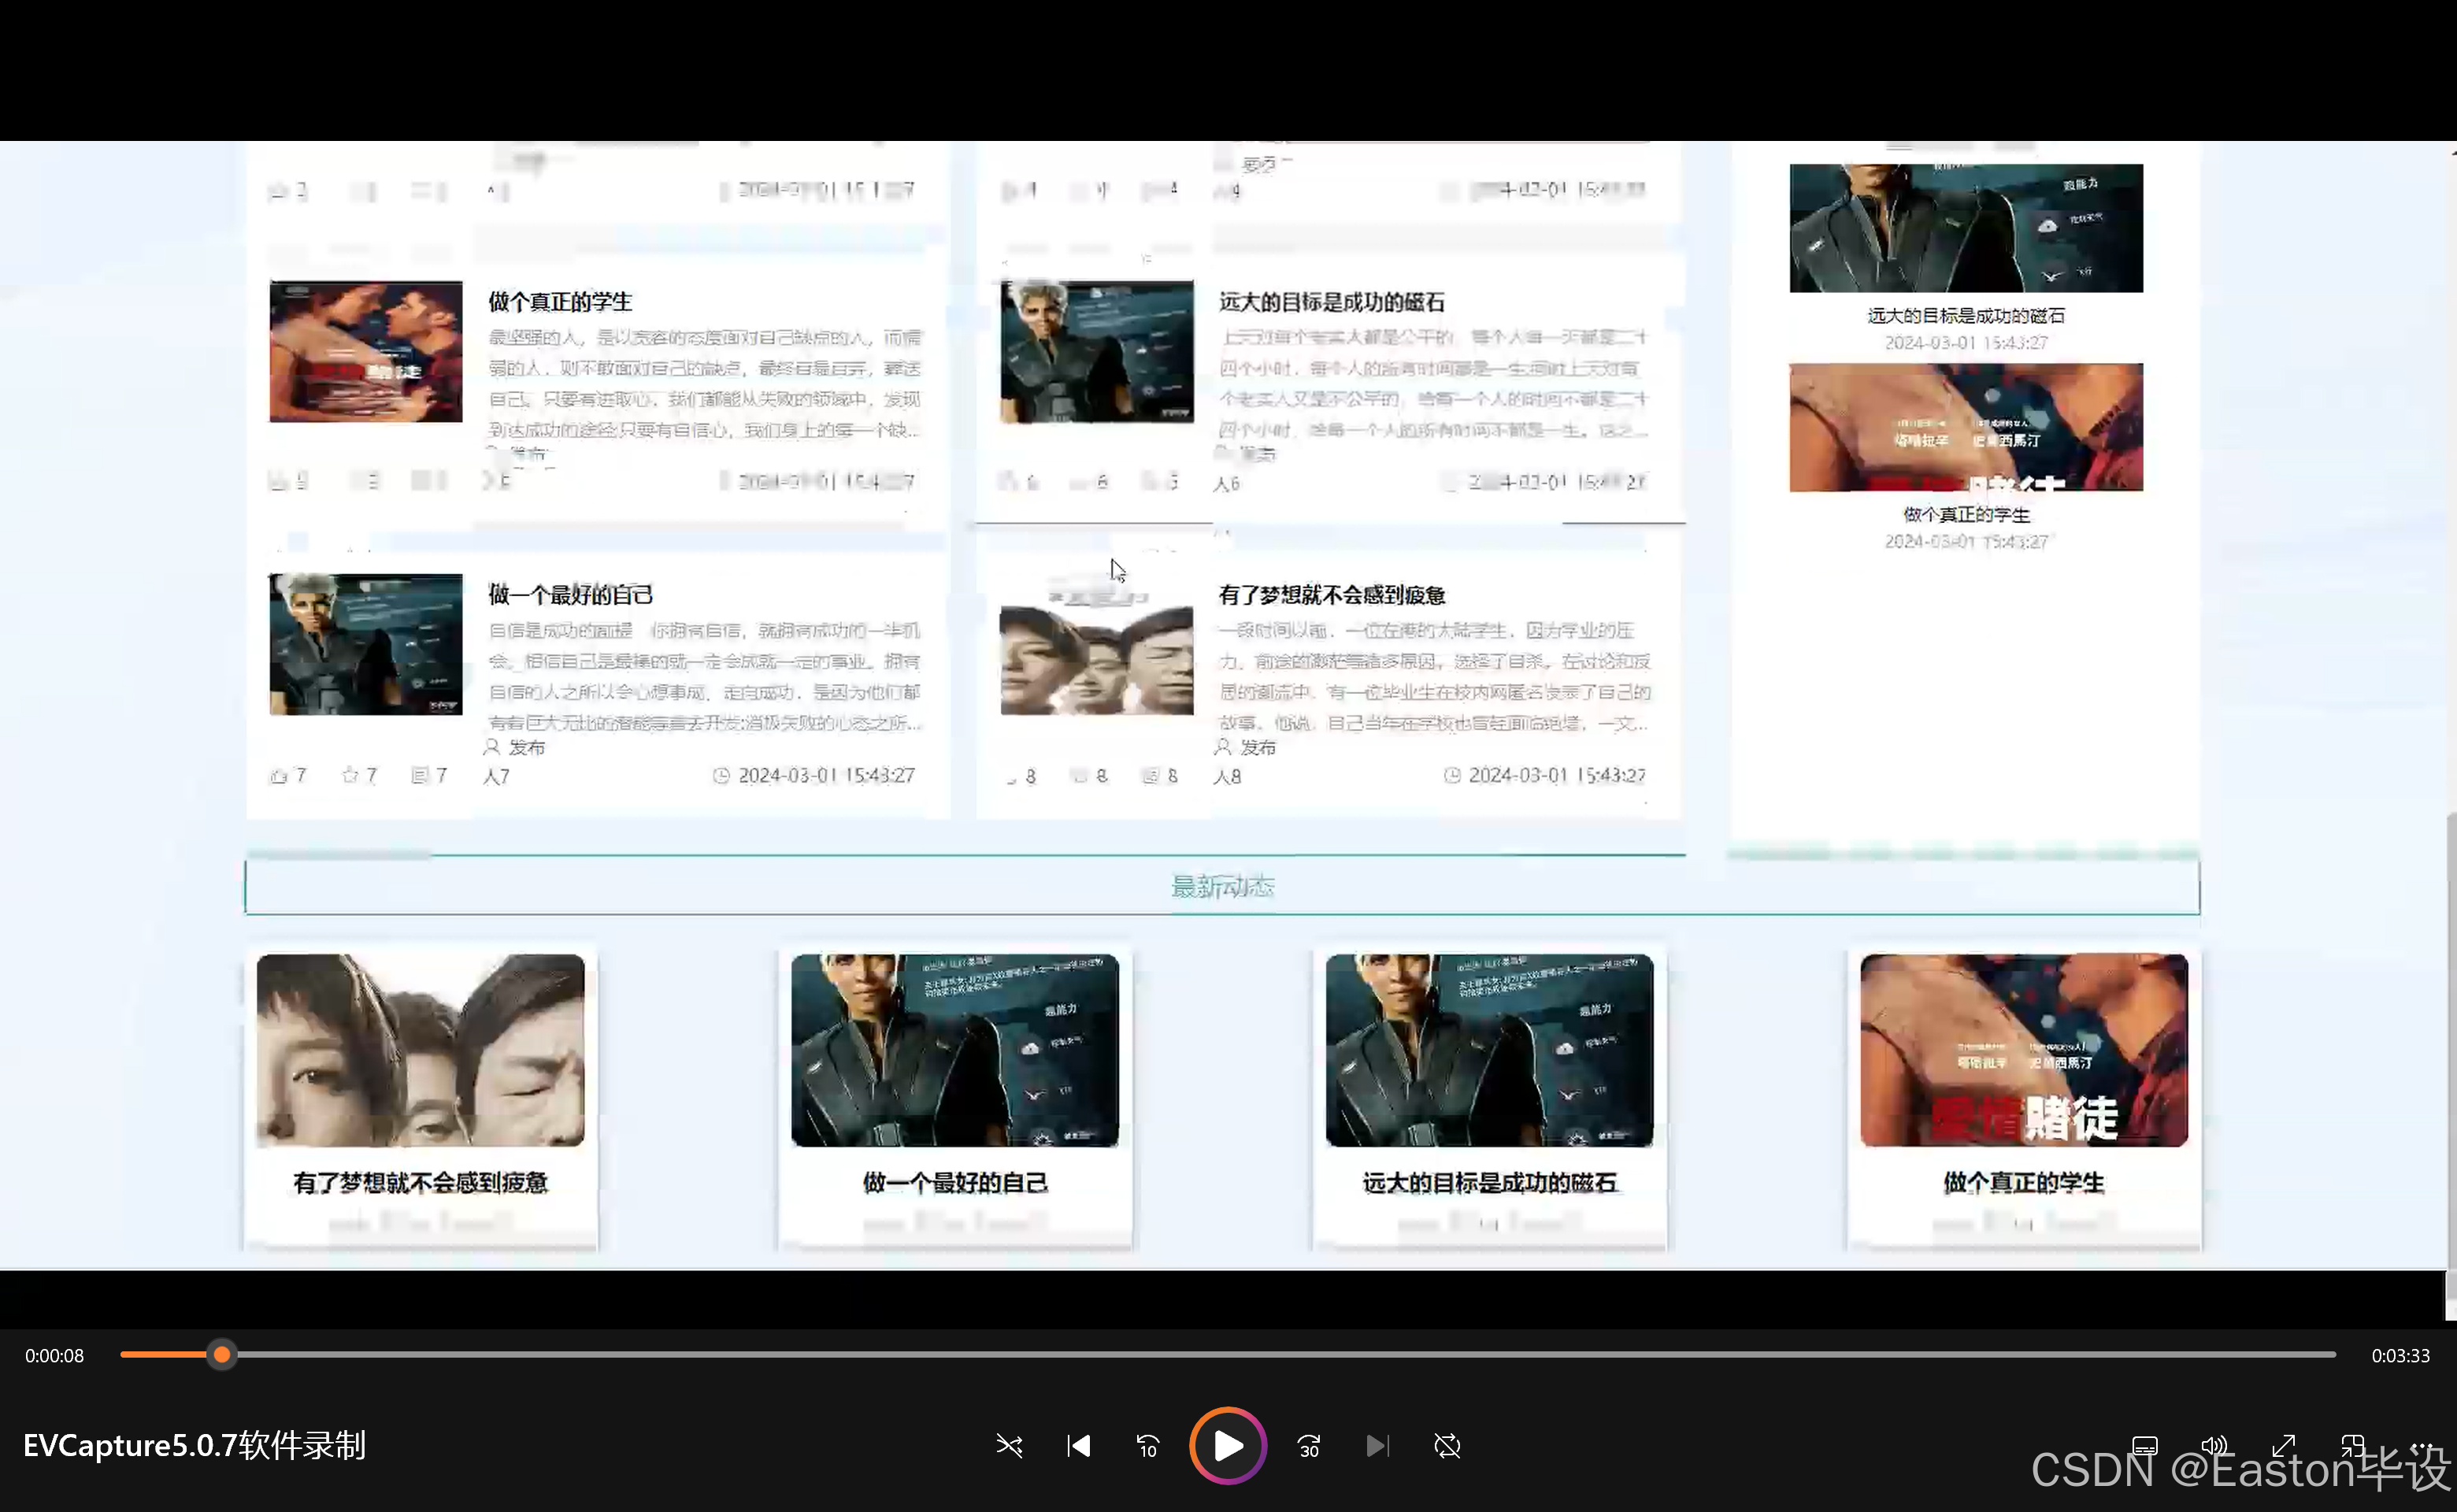This screenshot has height=1512, width=2457.
Task: Switch to mini player view
Action: click(x=2352, y=1446)
